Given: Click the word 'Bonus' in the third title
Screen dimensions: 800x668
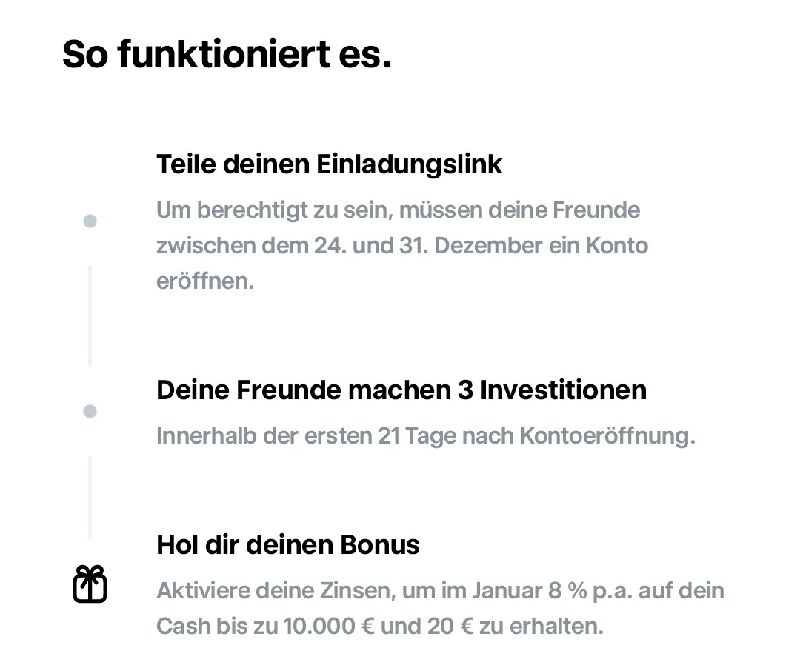Looking at the screenshot, I should (379, 545).
